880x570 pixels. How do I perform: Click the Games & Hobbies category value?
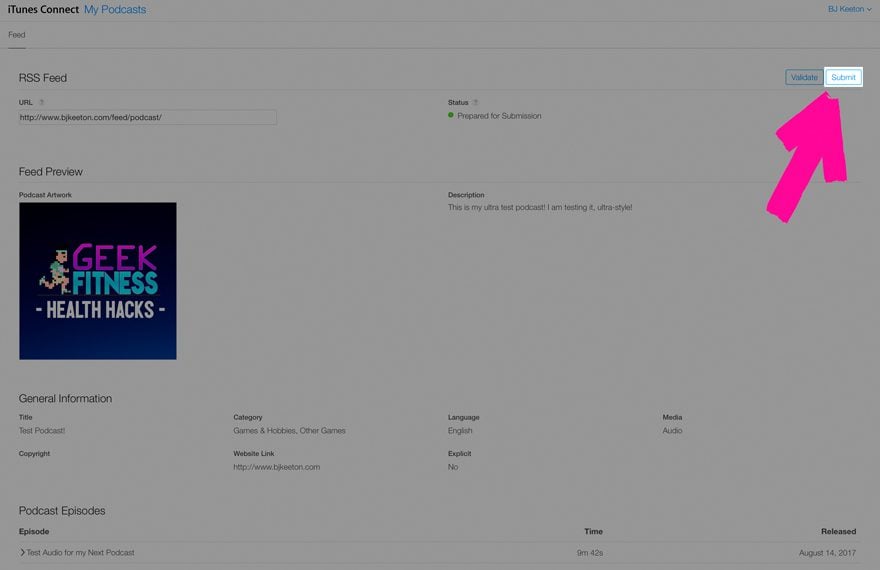289,431
